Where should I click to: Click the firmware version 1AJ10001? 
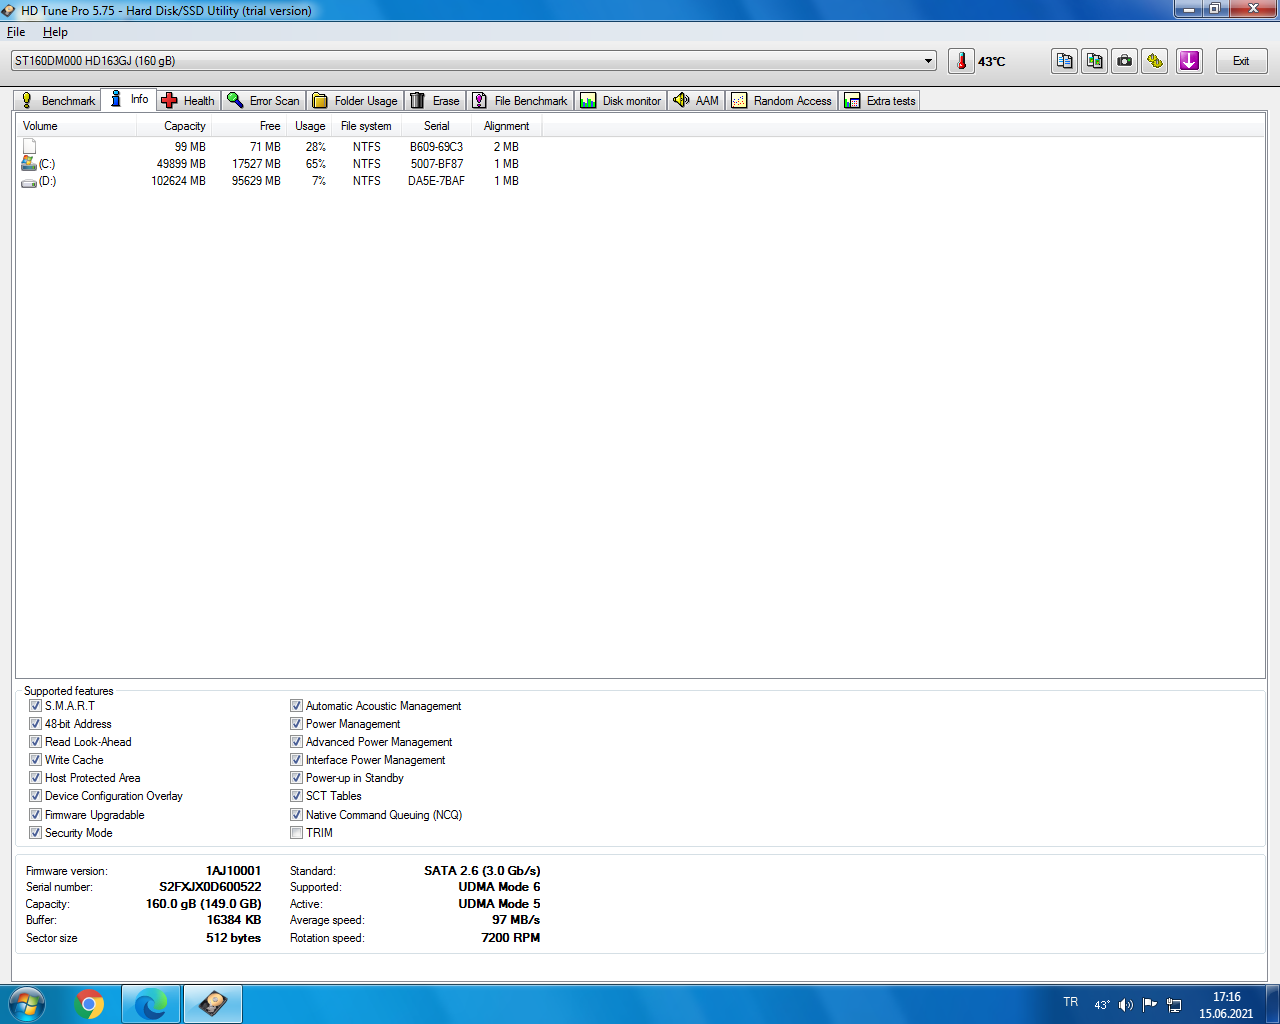(x=233, y=871)
